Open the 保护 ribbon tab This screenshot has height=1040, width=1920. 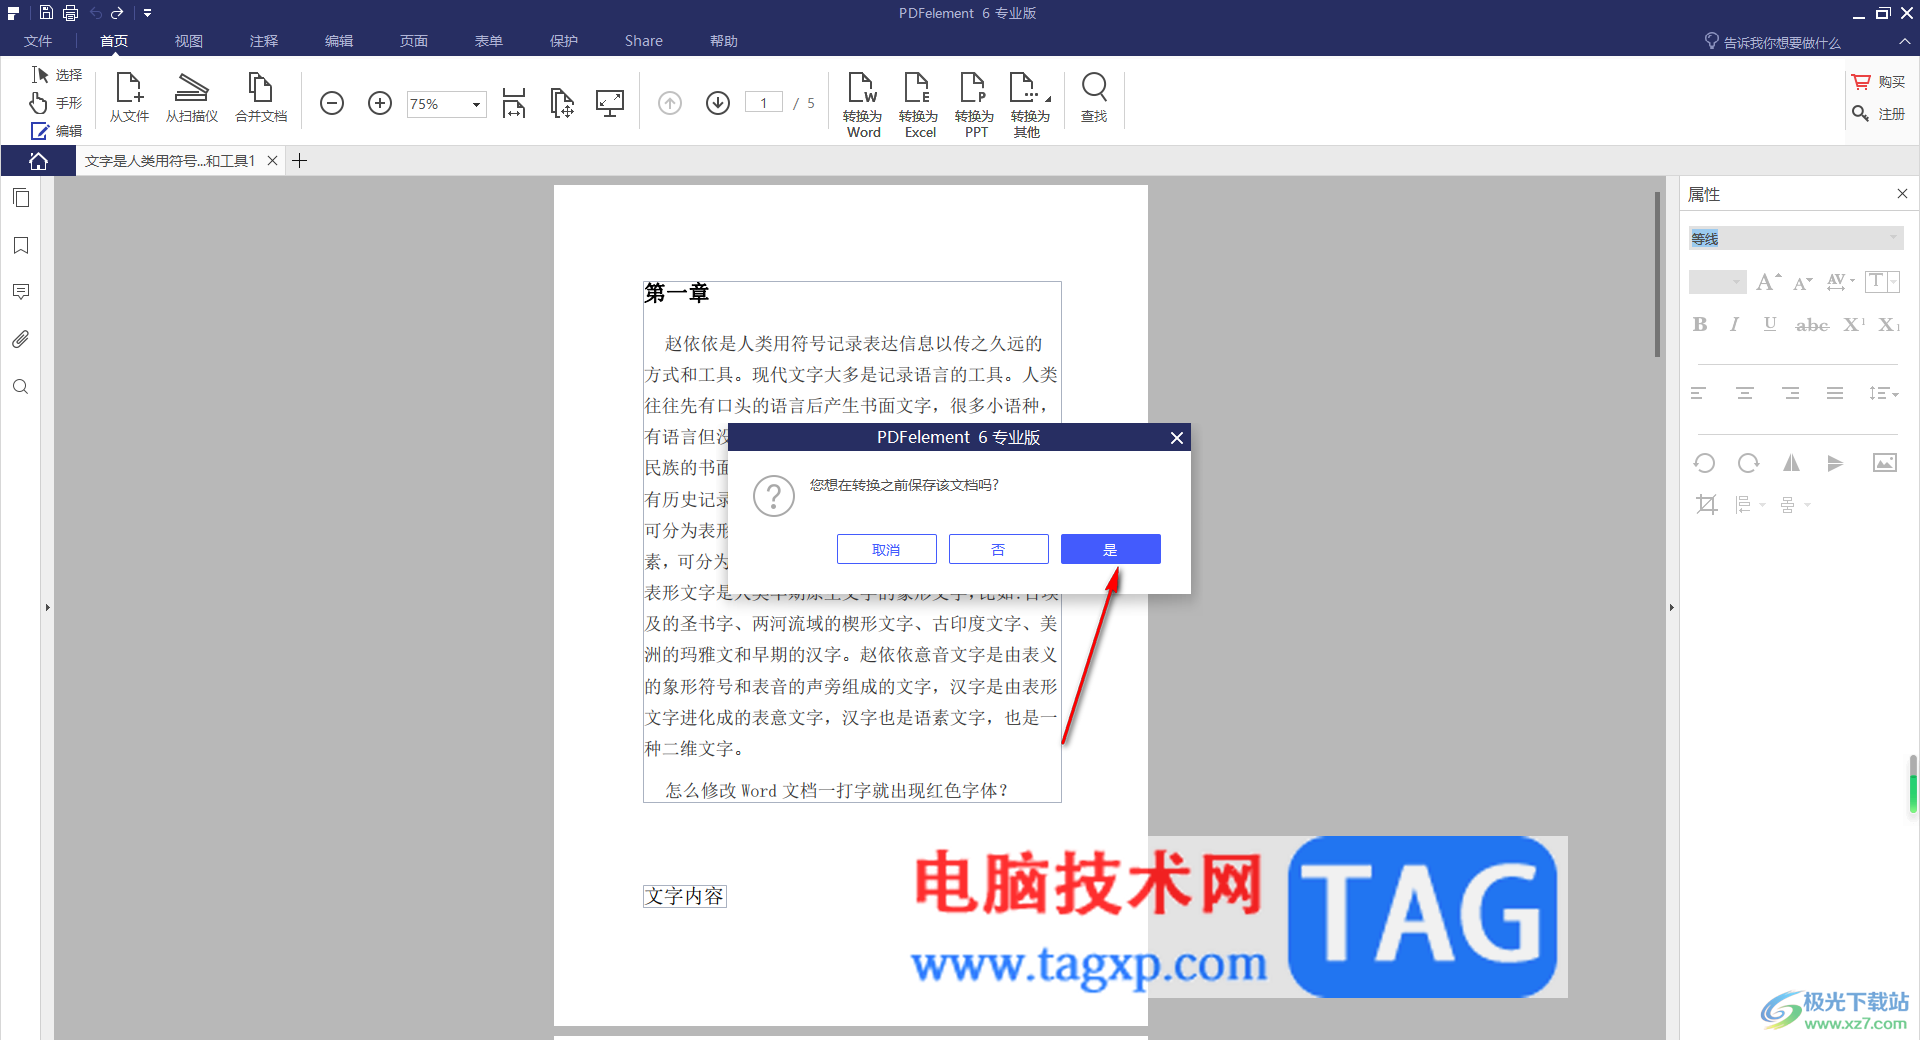(x=564, y=41)
